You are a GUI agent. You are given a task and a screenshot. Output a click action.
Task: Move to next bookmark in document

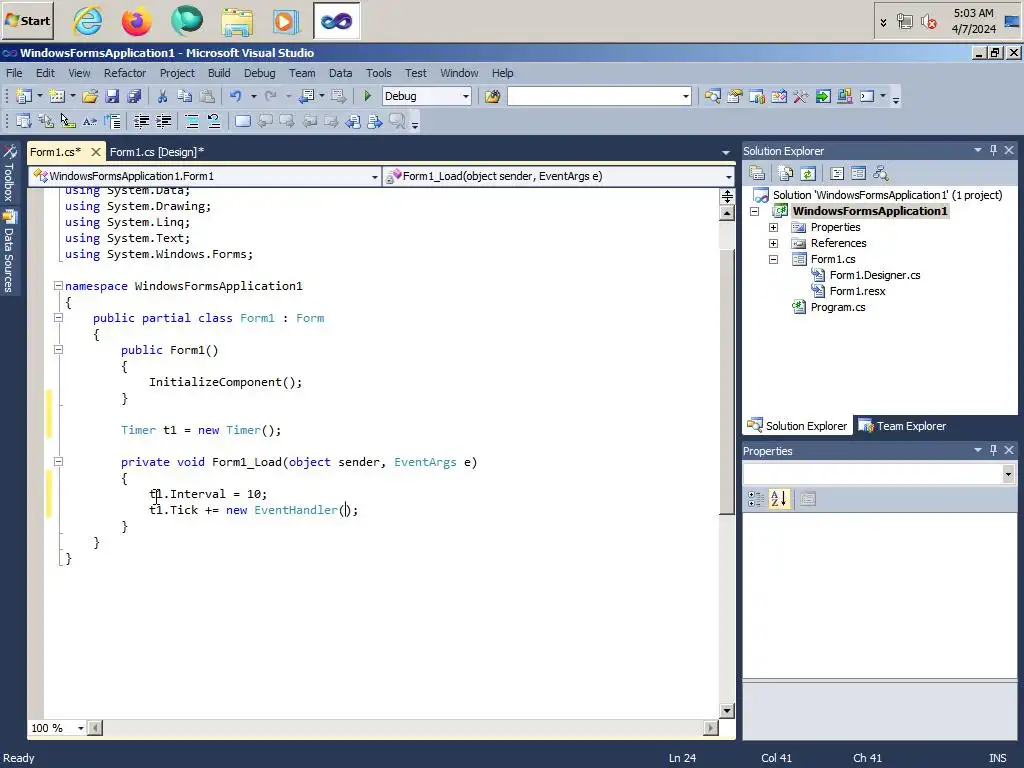coord(375,121)
